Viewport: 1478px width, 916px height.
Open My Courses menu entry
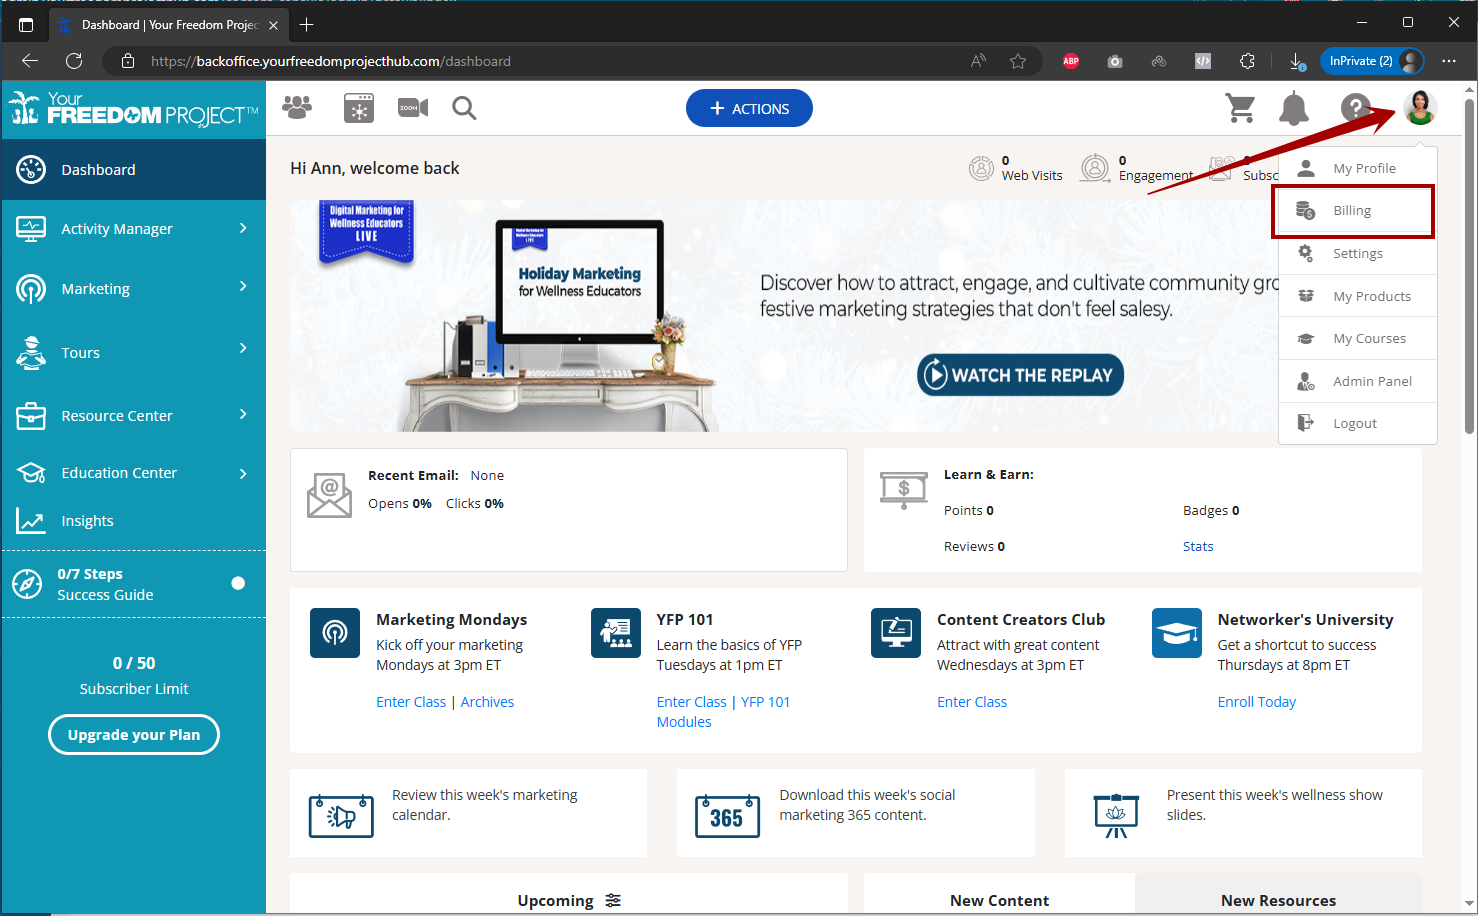[x=1358, y=338]
